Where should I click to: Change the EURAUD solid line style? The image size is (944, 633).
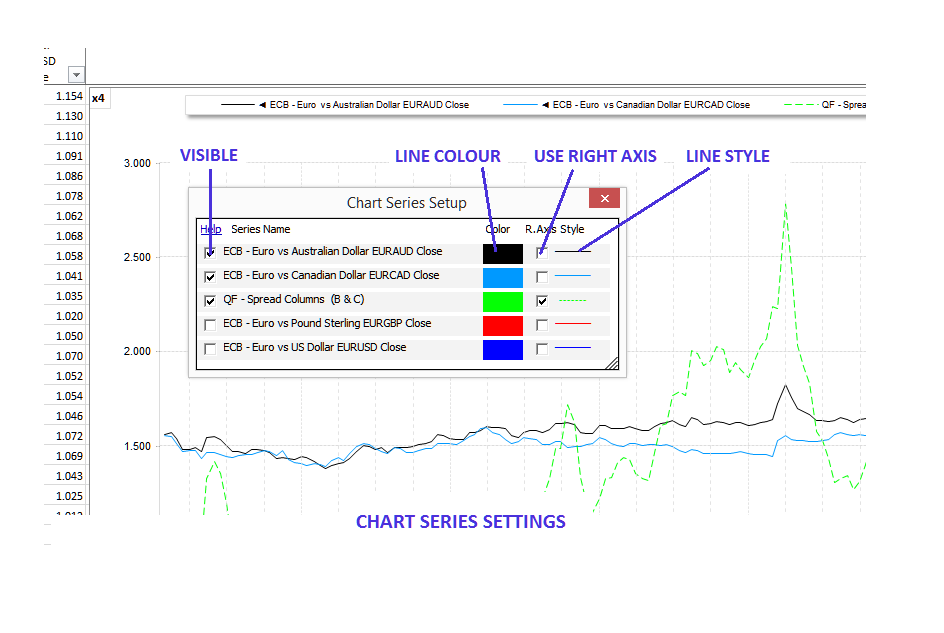click(573, 252)
